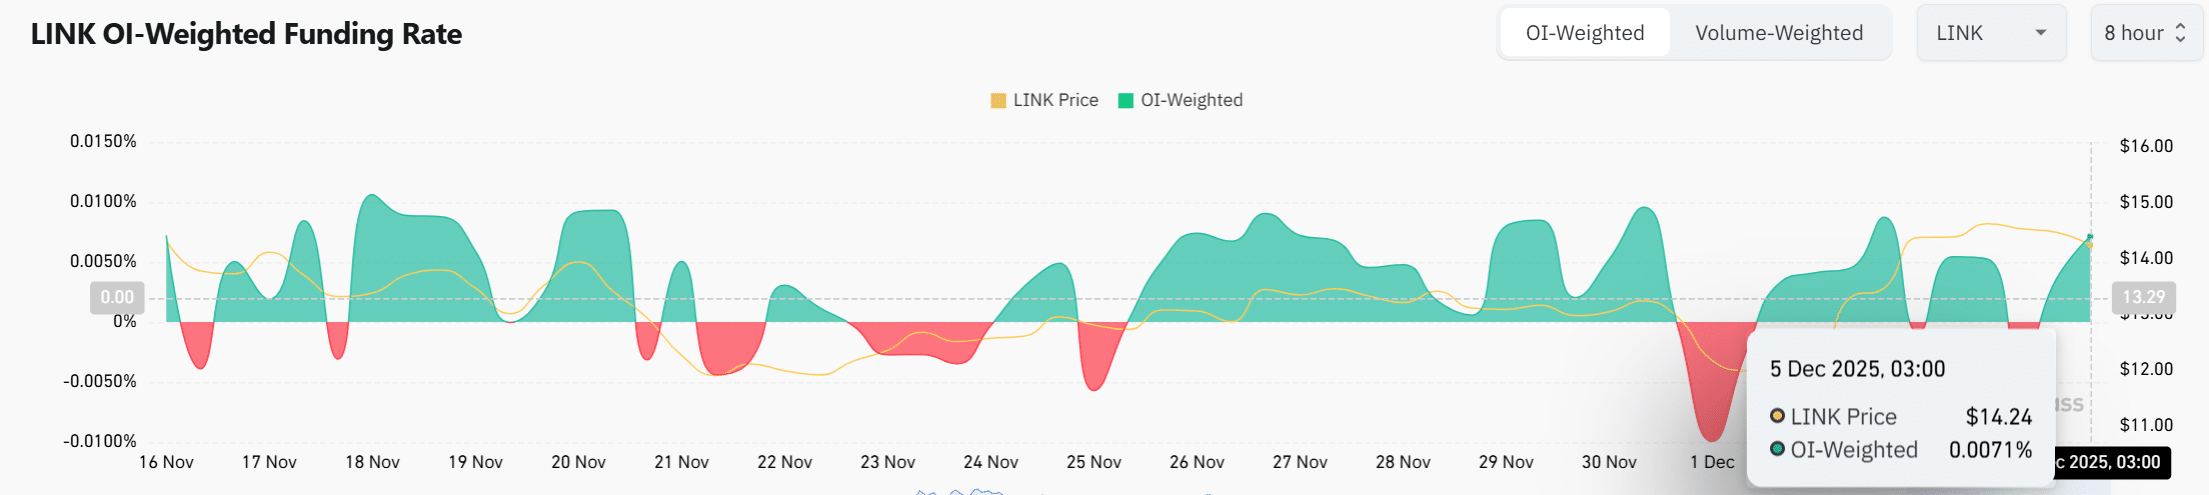Click the LINK dropdown caret arrow
Image resolution: width=2209 pixels, height=495 pixels.
[2041, 33]
